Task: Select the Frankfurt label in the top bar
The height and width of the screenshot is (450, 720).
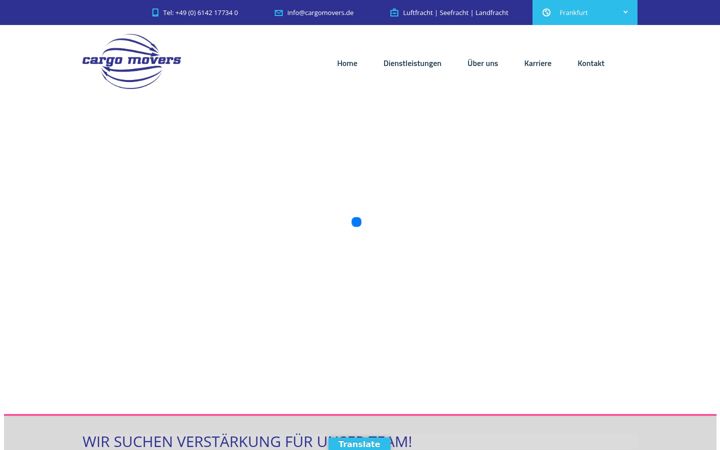Action: [574, 13]
